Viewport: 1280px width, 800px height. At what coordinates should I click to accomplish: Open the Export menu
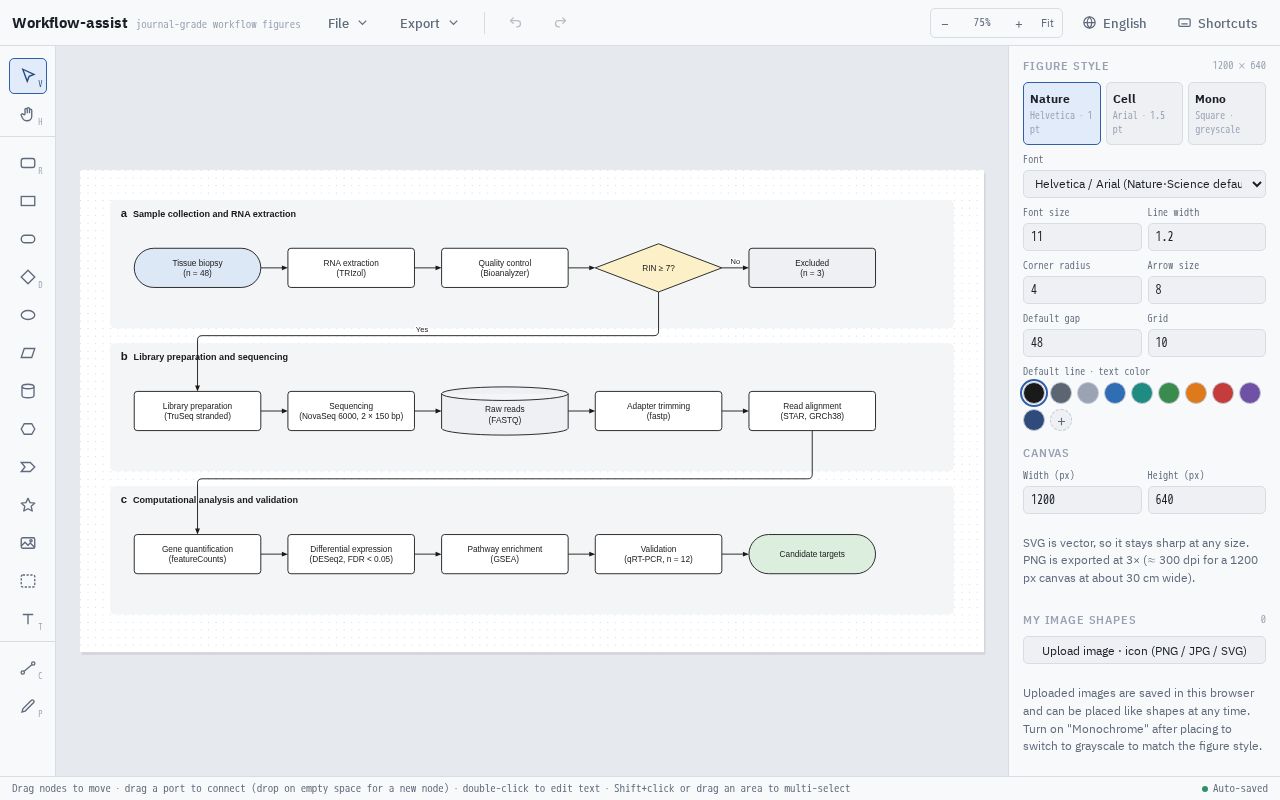tap(429, 23)
